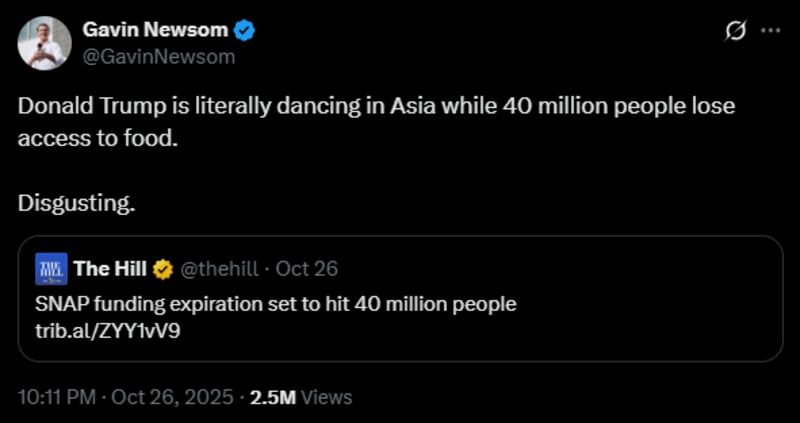Click the "access to food." text line
This screenshot has width=800, height=423.
(x=97, y=139)
